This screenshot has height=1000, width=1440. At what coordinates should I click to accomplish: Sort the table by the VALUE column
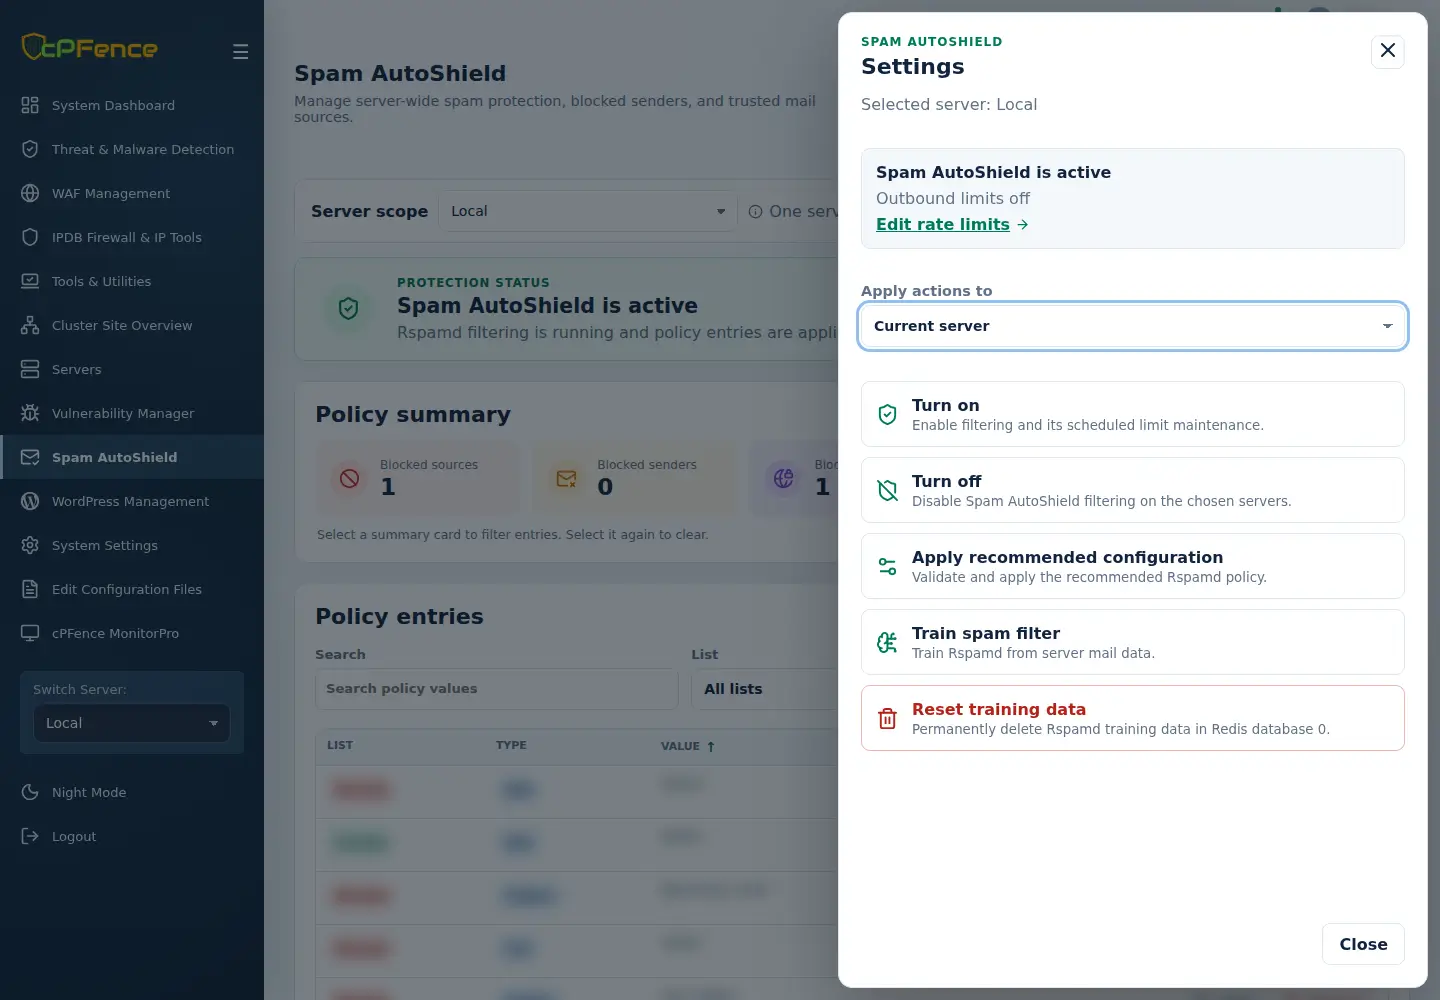tap(688, 746)
